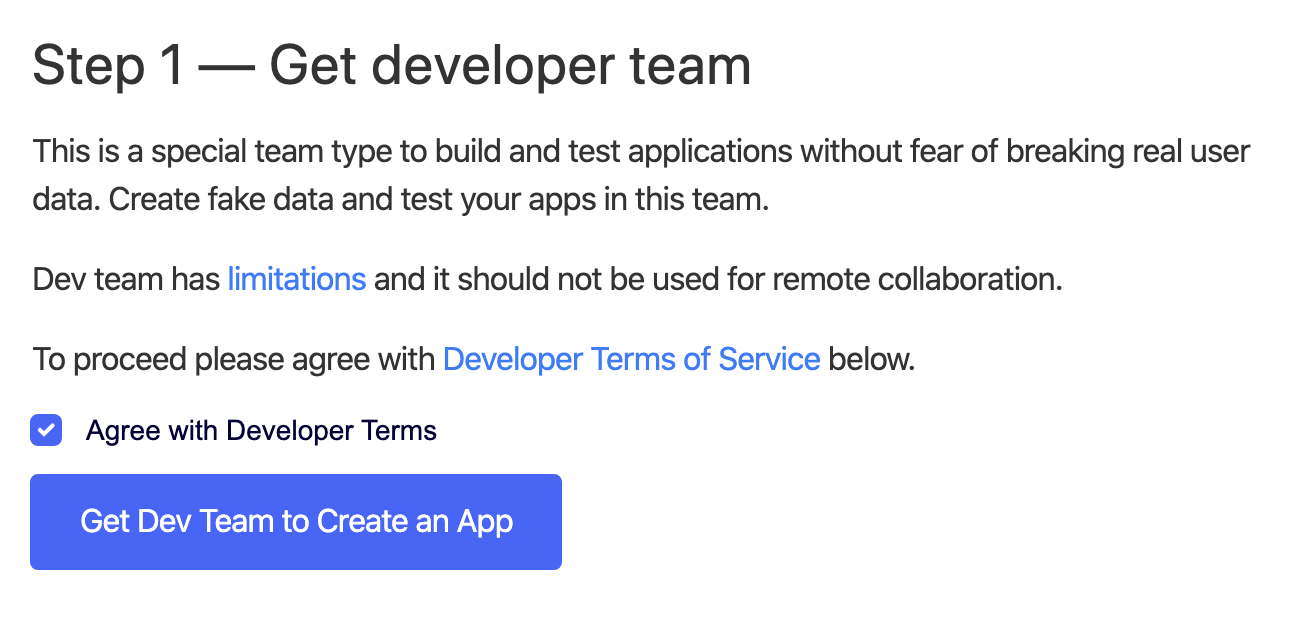Open the limitations link
The image size is (1306, 618).
(x=296, y=279)
